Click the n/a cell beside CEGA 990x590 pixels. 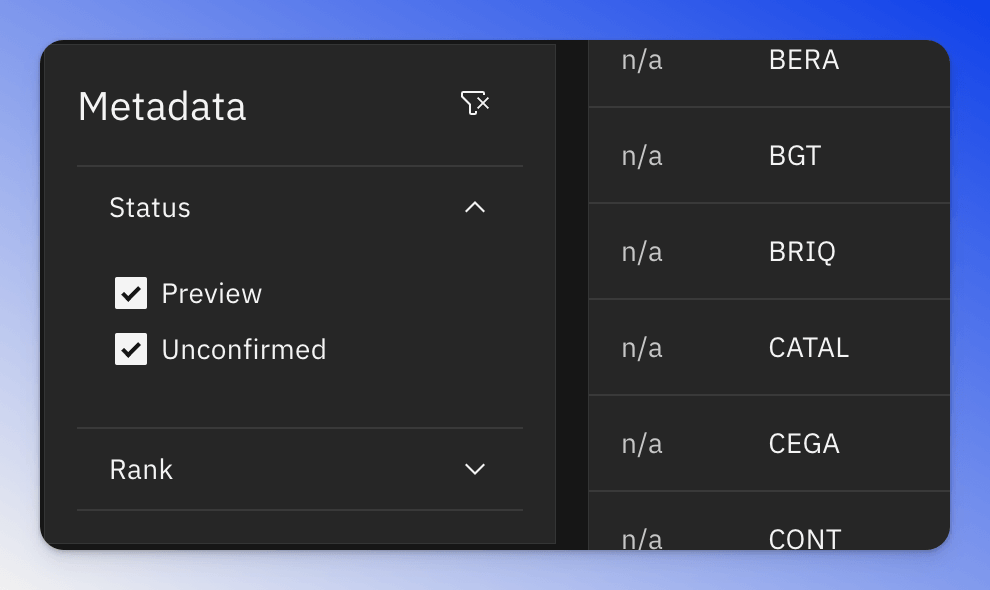(x=642, y=444)
